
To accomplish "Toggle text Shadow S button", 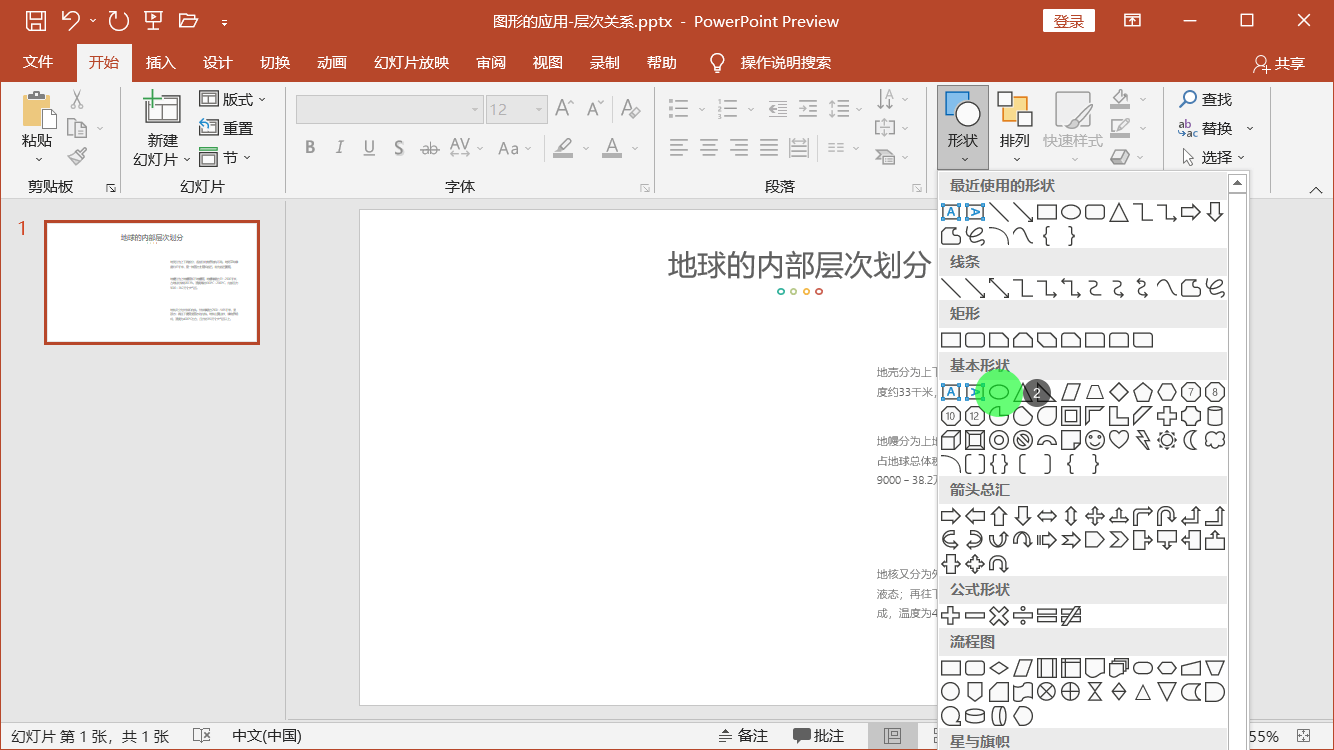I will (398, 147).
